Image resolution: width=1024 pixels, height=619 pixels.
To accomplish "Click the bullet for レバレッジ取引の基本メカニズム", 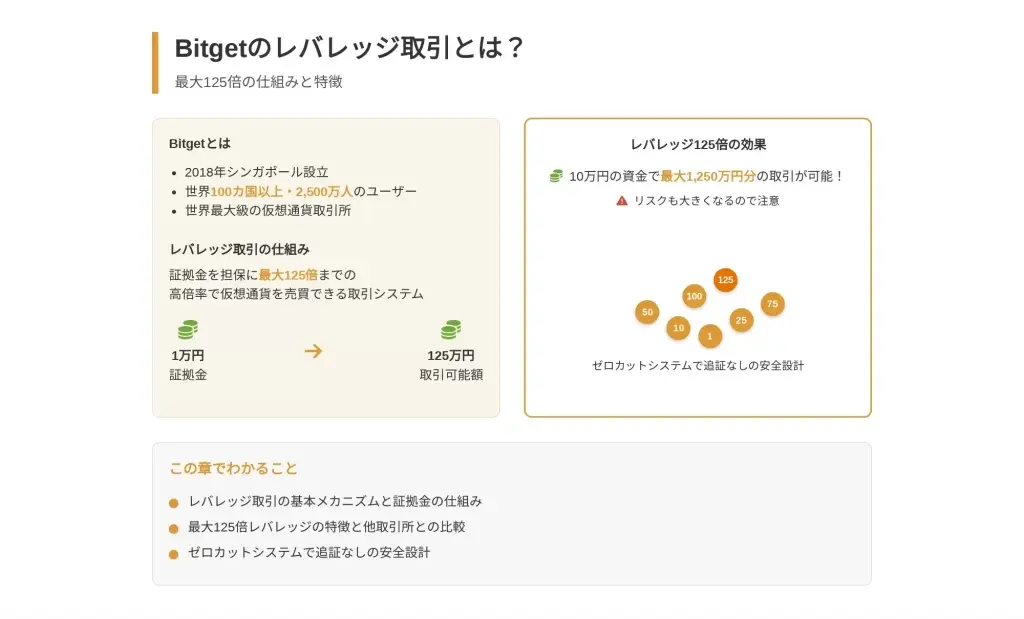I will (x=173, y=503).
